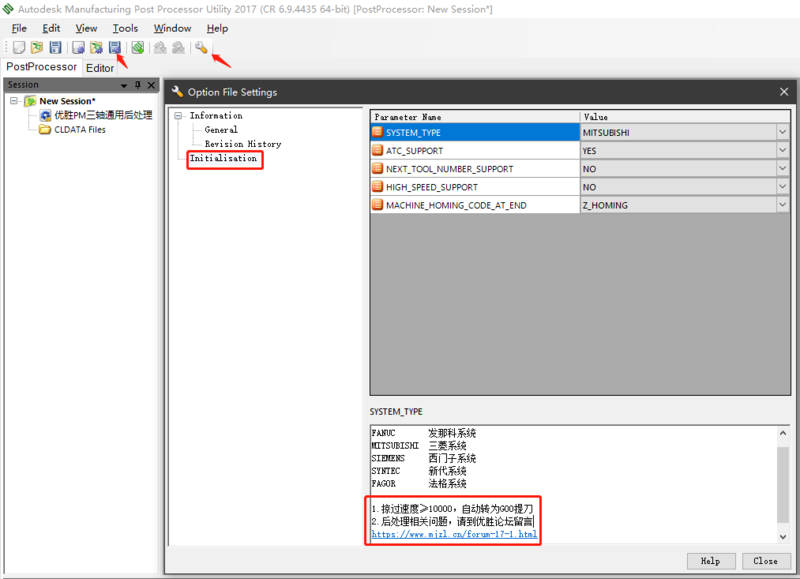This screenshot has width=800, height=579.
Task: Click the New Session toolbar icon
Action: (x=19, y=47)
